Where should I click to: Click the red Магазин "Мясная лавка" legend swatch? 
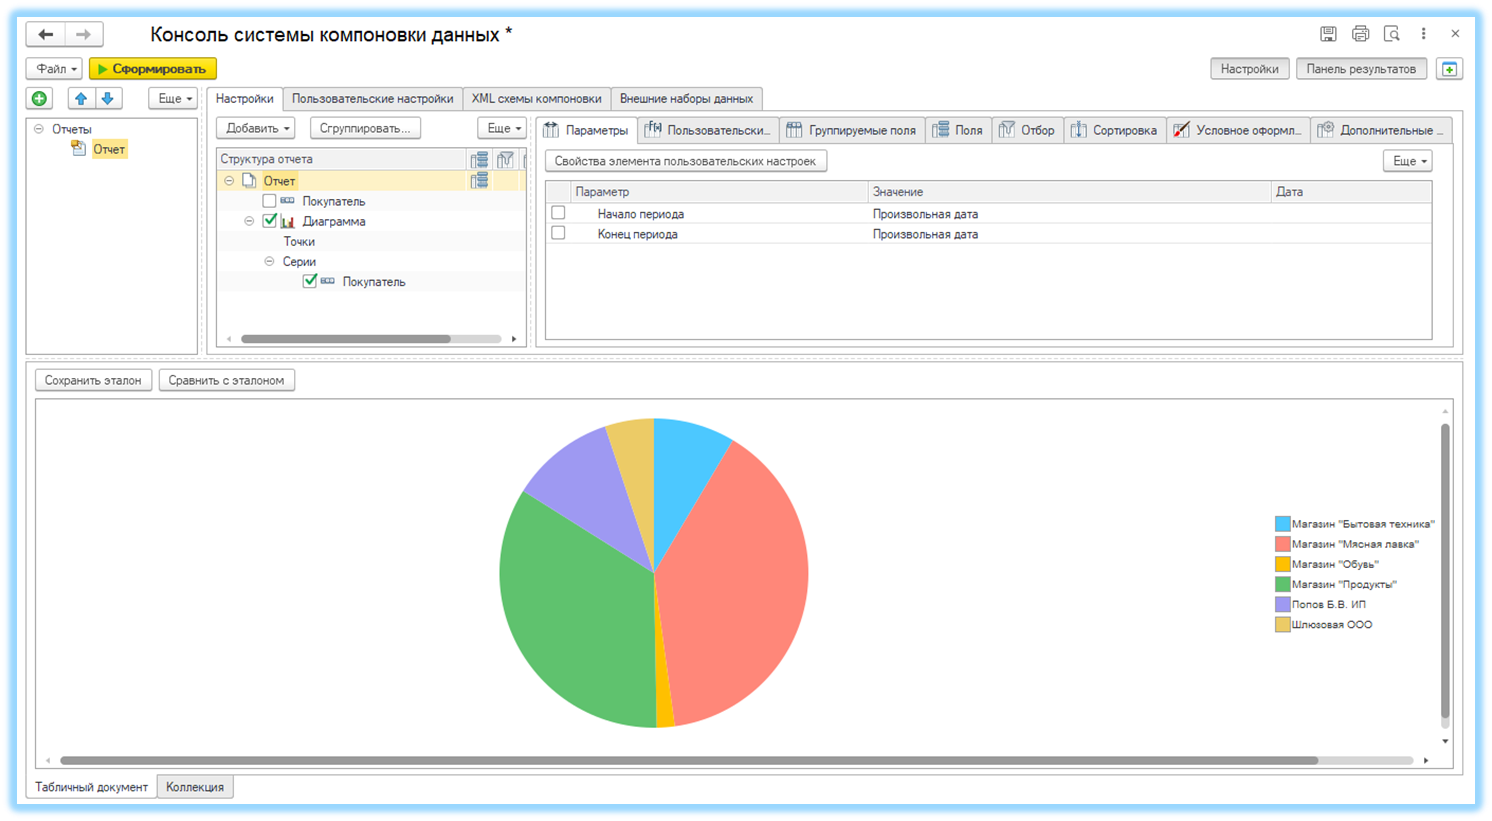(1282, 544)
